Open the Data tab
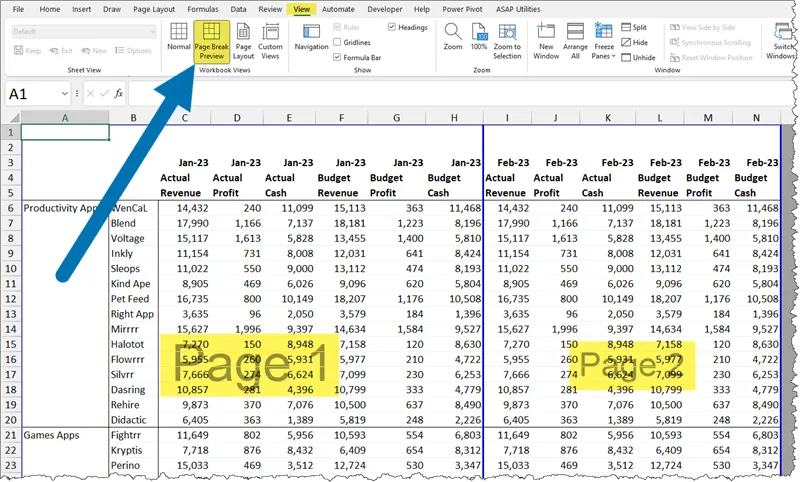 click(238, 9)
